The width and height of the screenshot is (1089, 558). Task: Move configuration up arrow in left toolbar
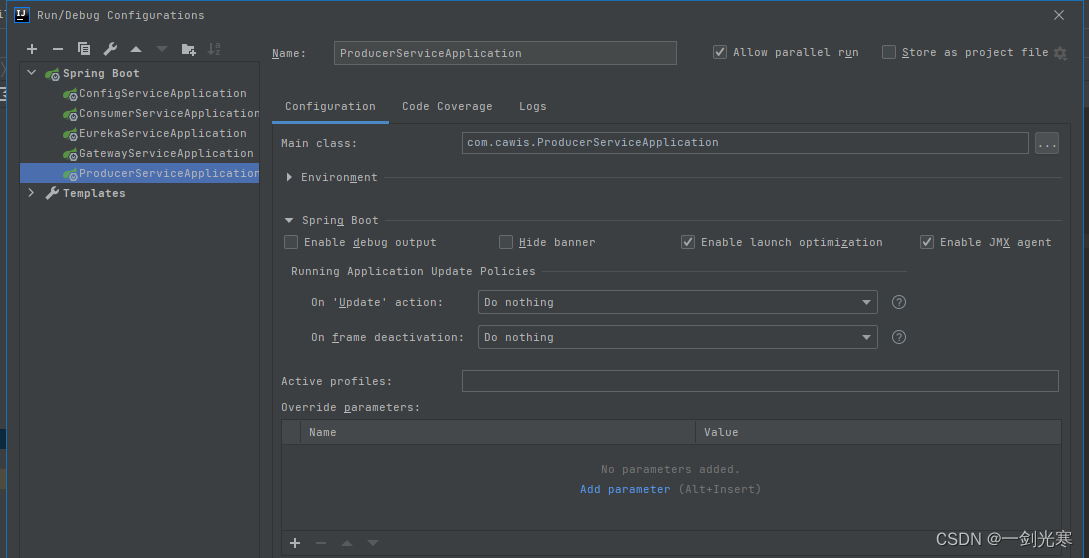click(136, 49)
